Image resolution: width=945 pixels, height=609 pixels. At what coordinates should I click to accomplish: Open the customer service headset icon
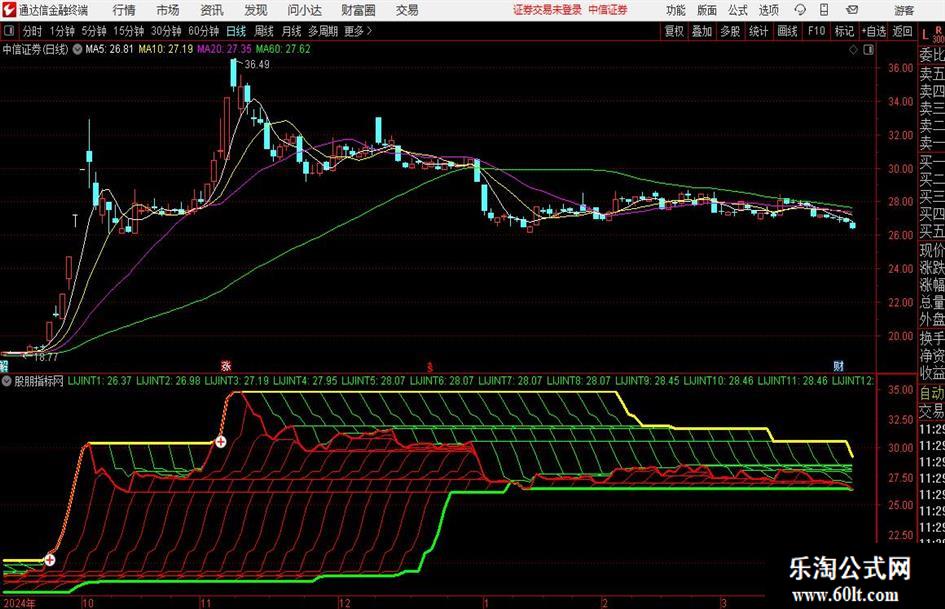[800, 10]
